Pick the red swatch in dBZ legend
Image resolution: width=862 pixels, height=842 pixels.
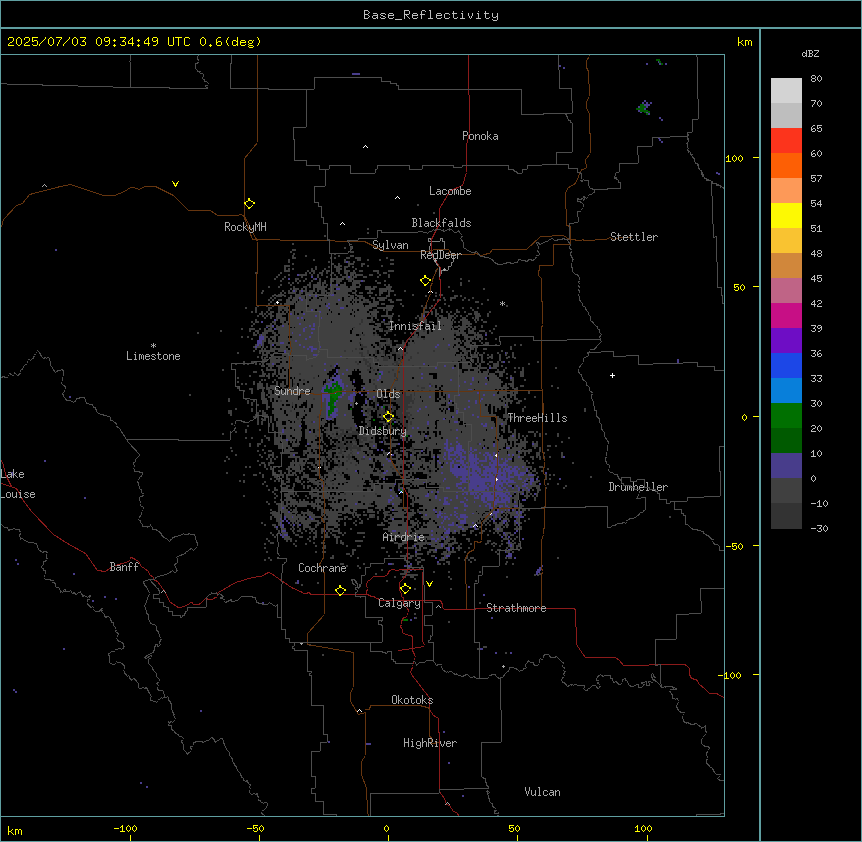[x=786, y=140]
